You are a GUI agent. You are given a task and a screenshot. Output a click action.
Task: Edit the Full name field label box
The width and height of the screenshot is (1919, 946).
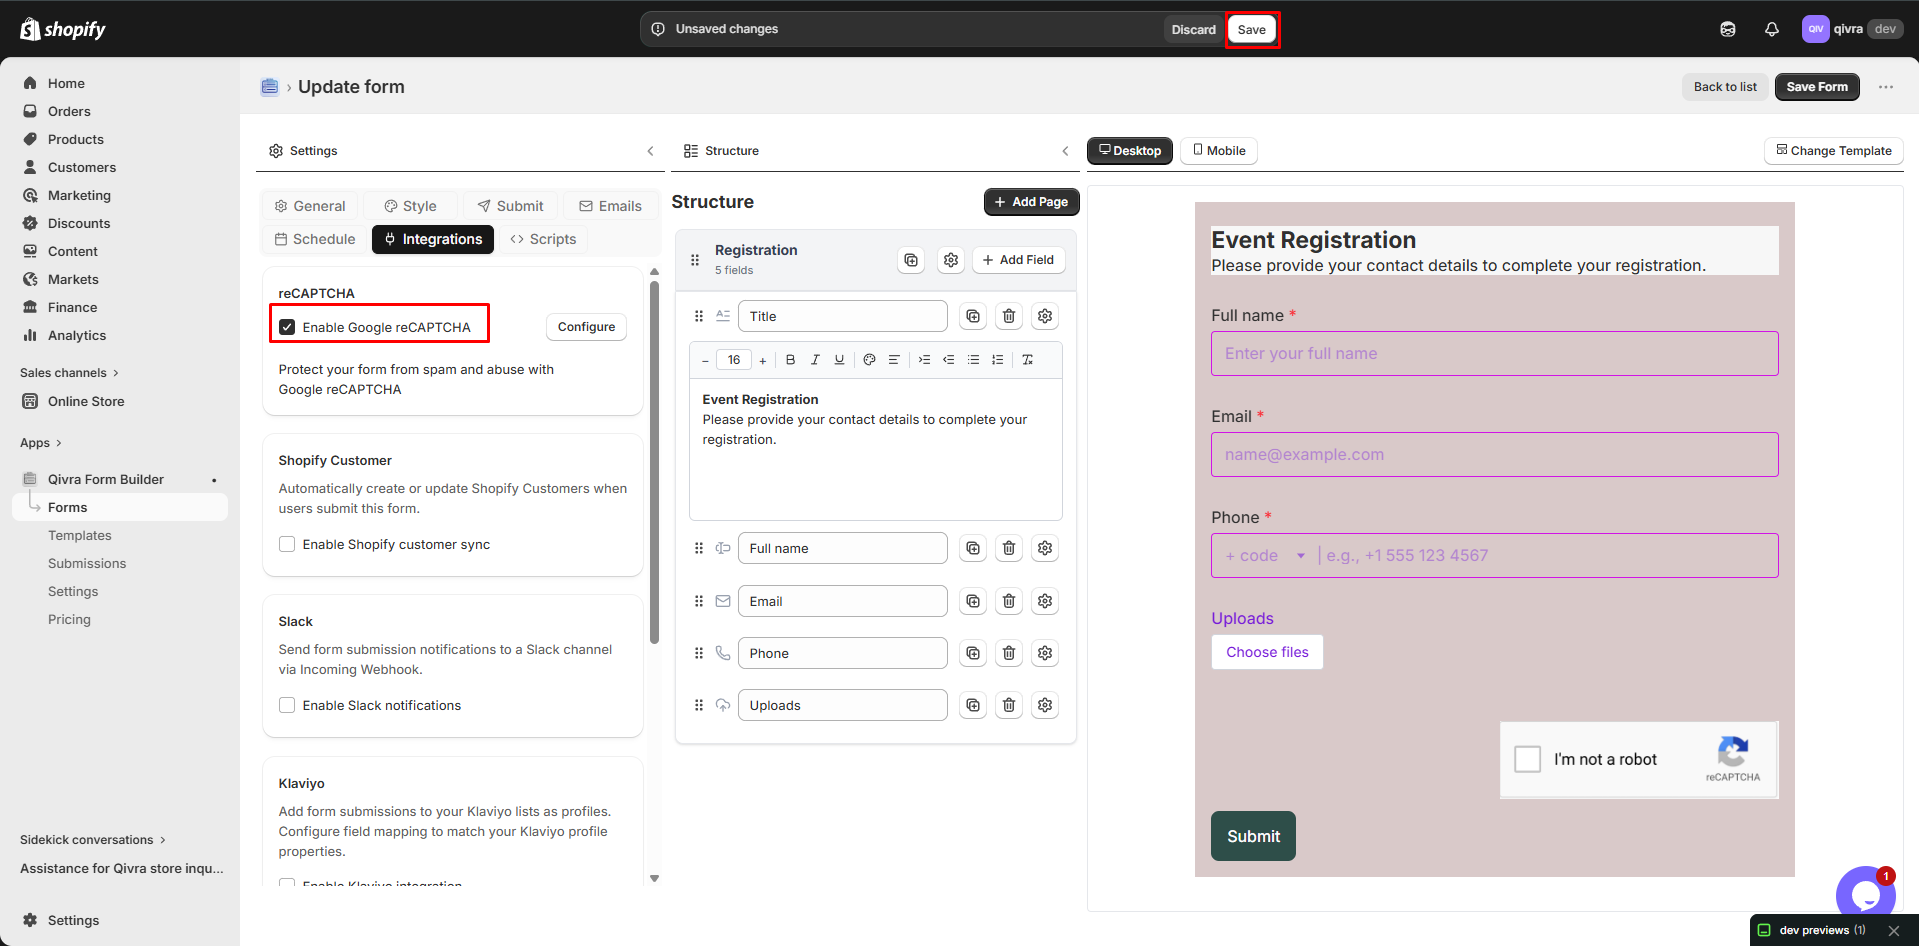pyautogui.click(x=843, y=548)
